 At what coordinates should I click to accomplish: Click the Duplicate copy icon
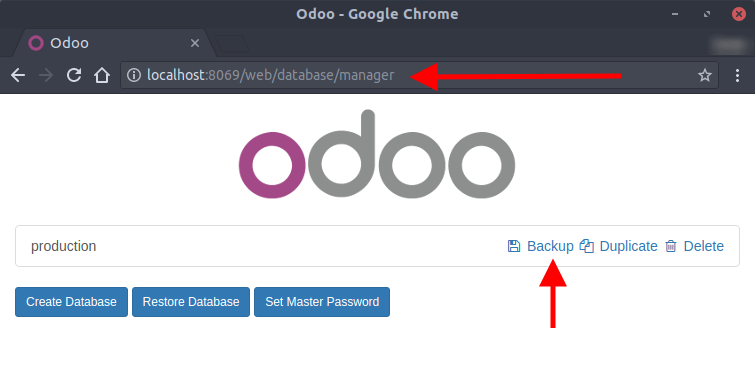[586, 246]
